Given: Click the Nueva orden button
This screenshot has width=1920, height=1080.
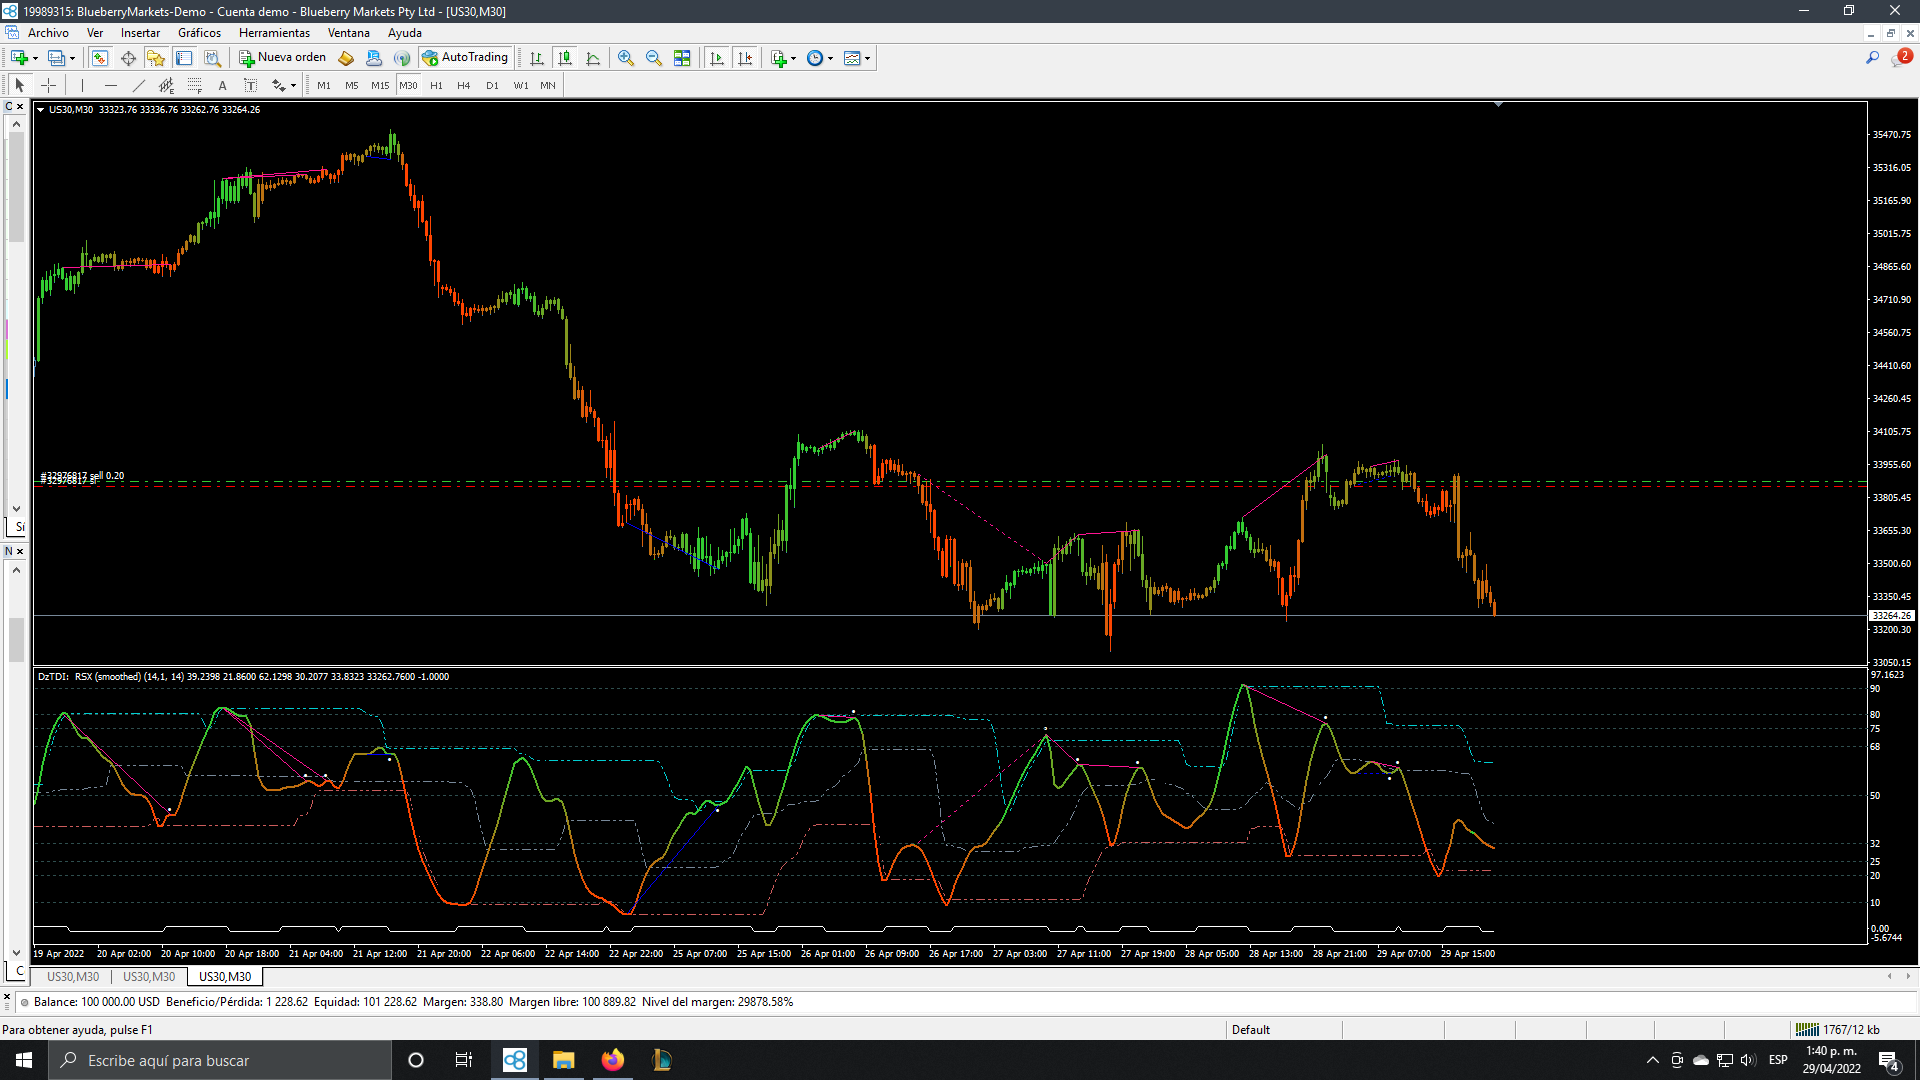Looking at the screenshot, I should [283, 58].
